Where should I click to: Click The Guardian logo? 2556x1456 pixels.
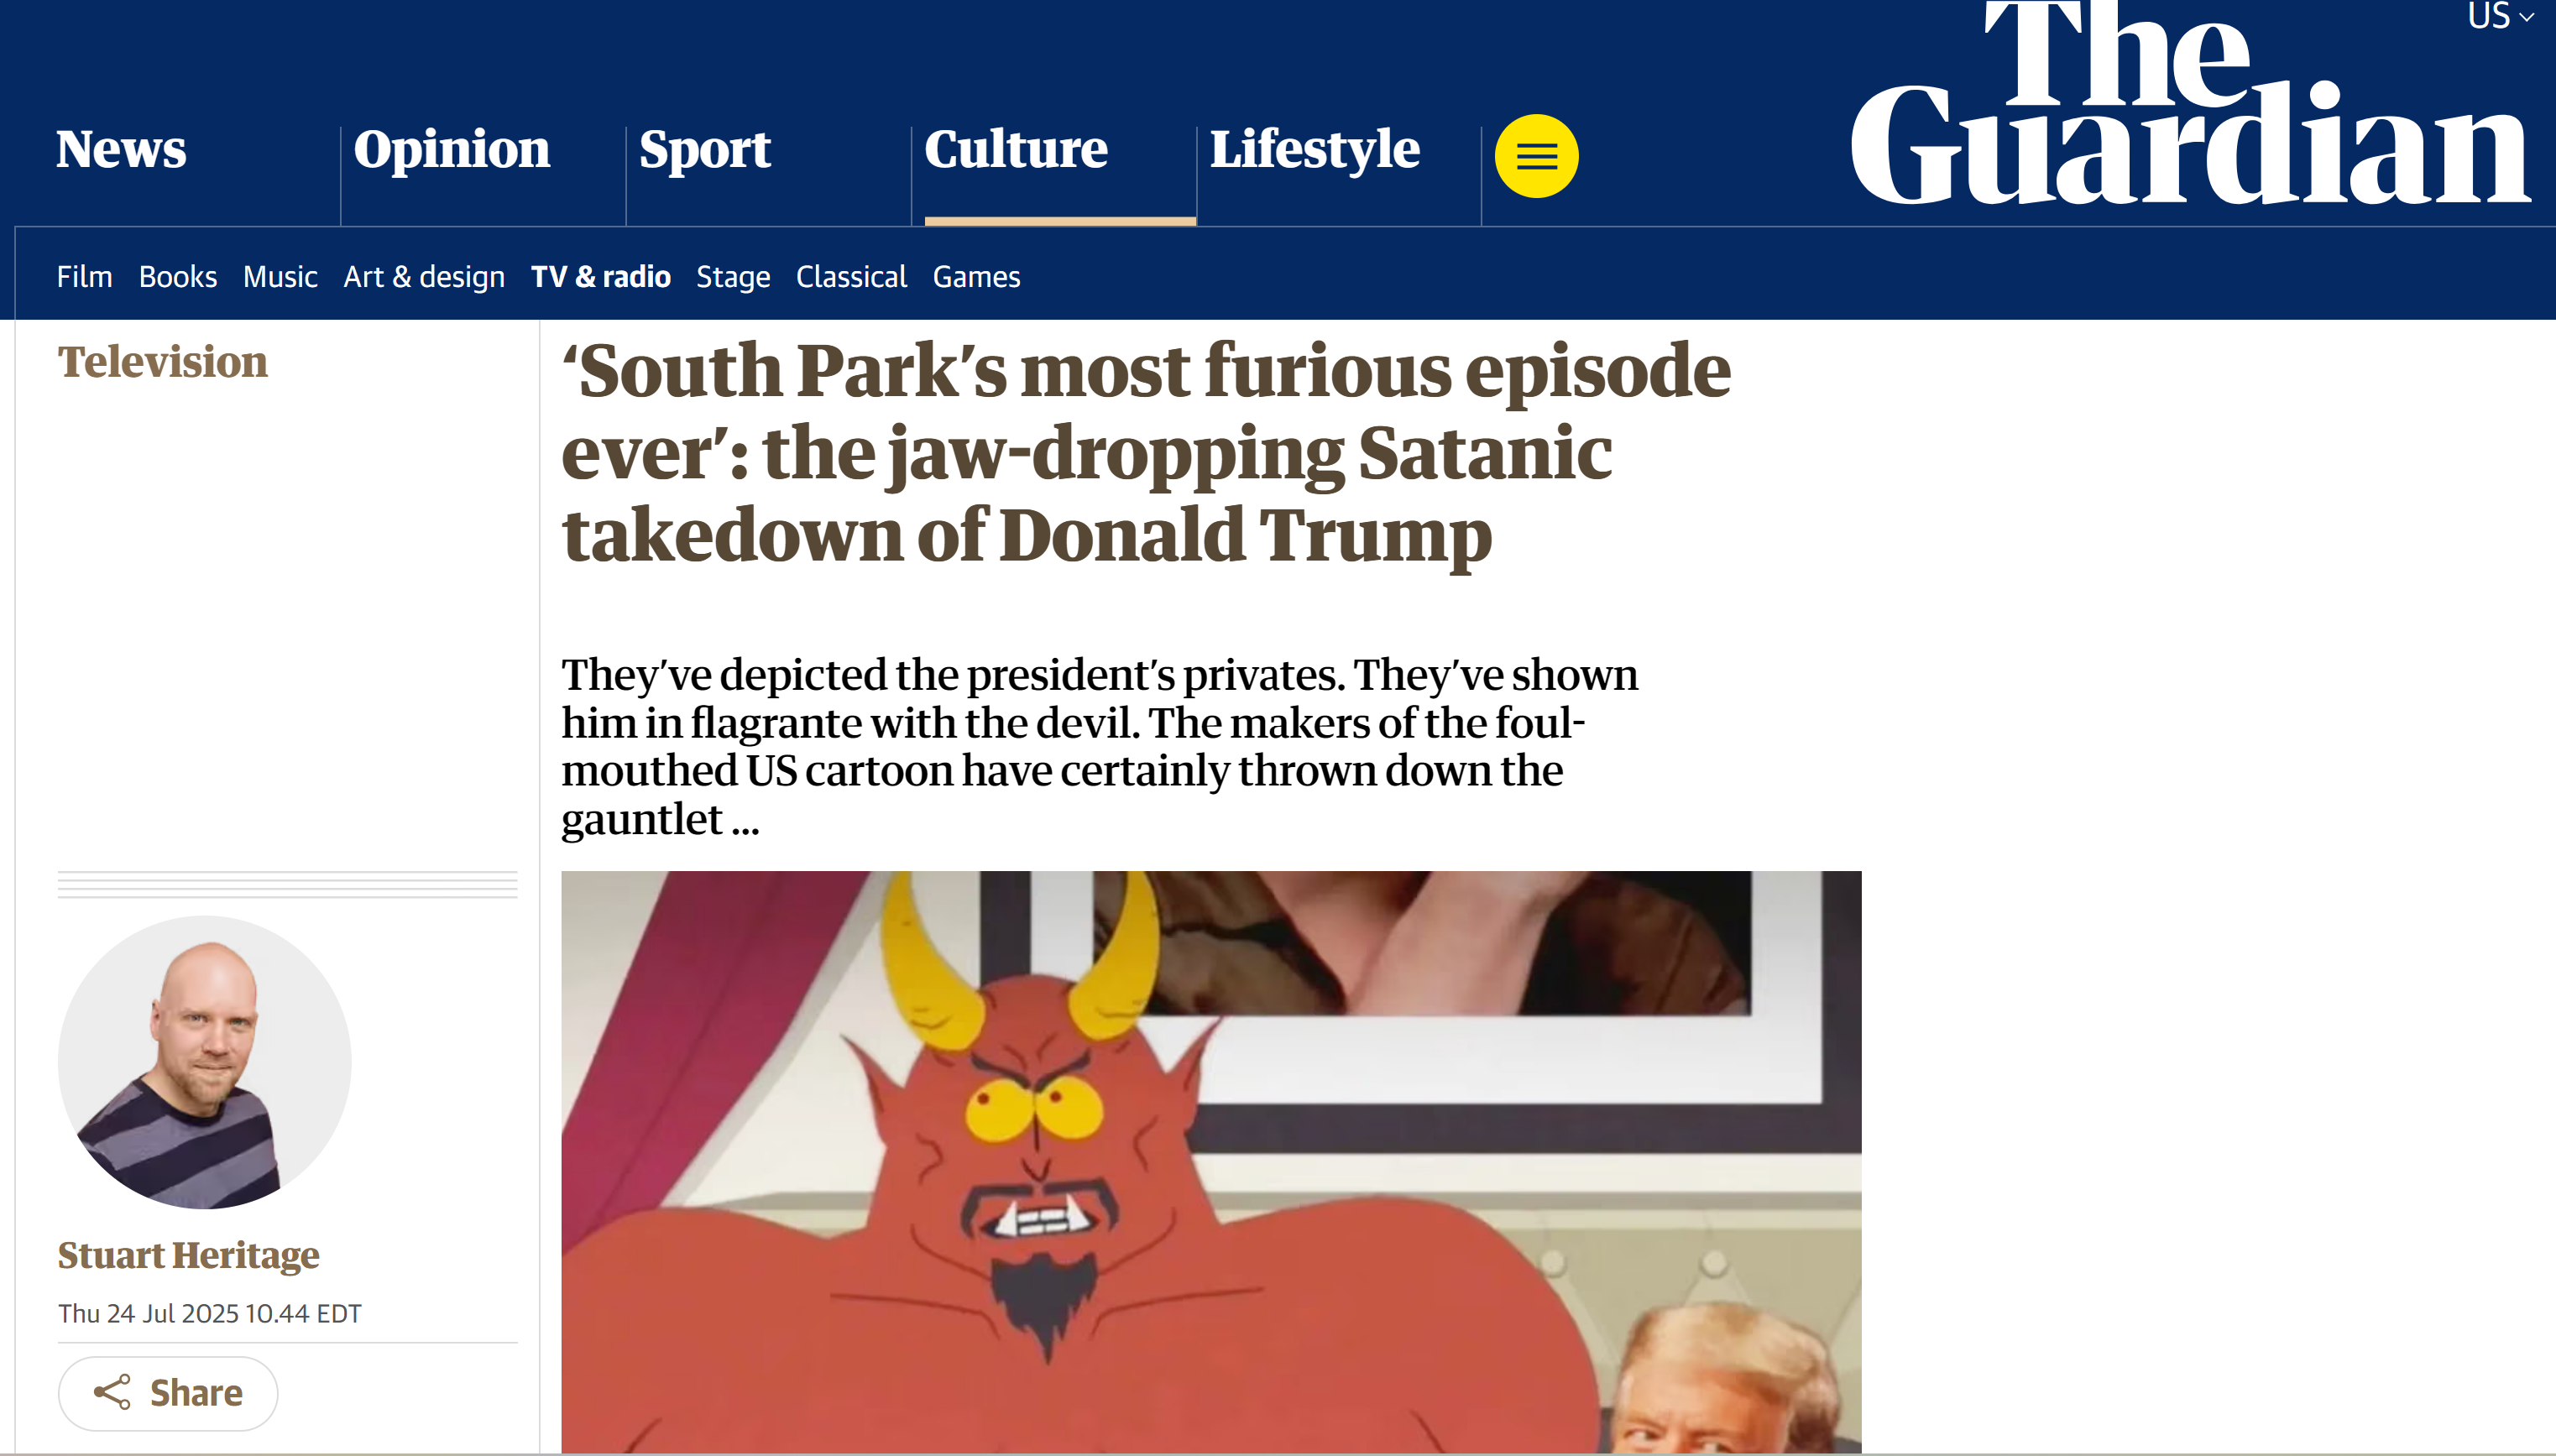point(2190,103)
